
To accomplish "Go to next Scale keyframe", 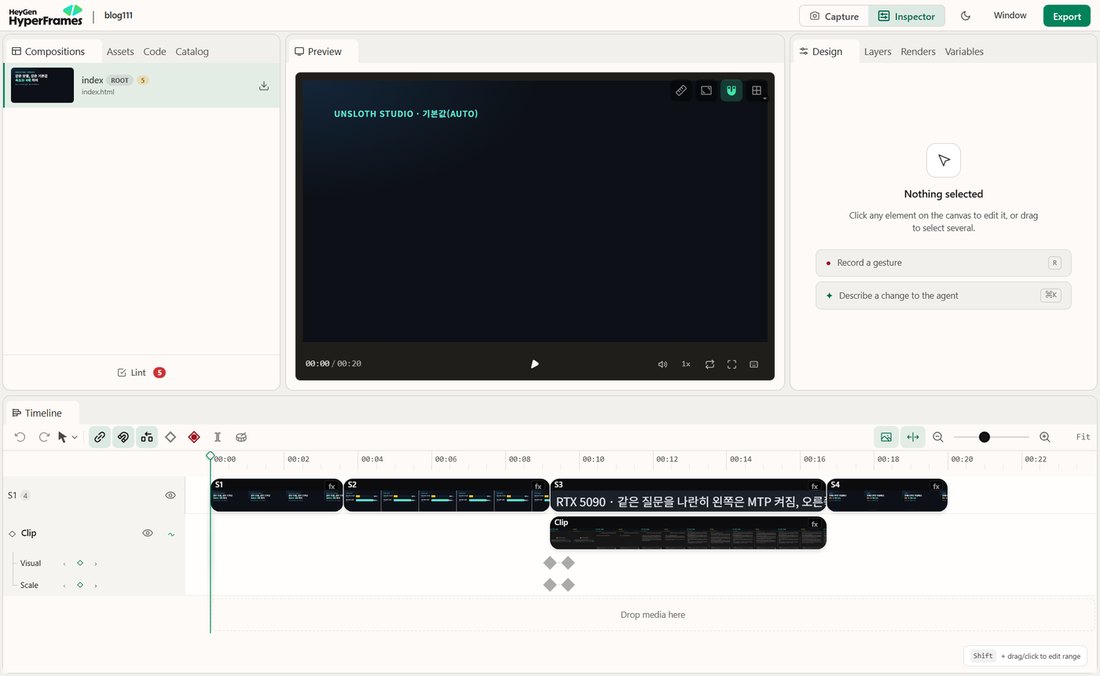I will pyautogui.click(x=95, y=585).
